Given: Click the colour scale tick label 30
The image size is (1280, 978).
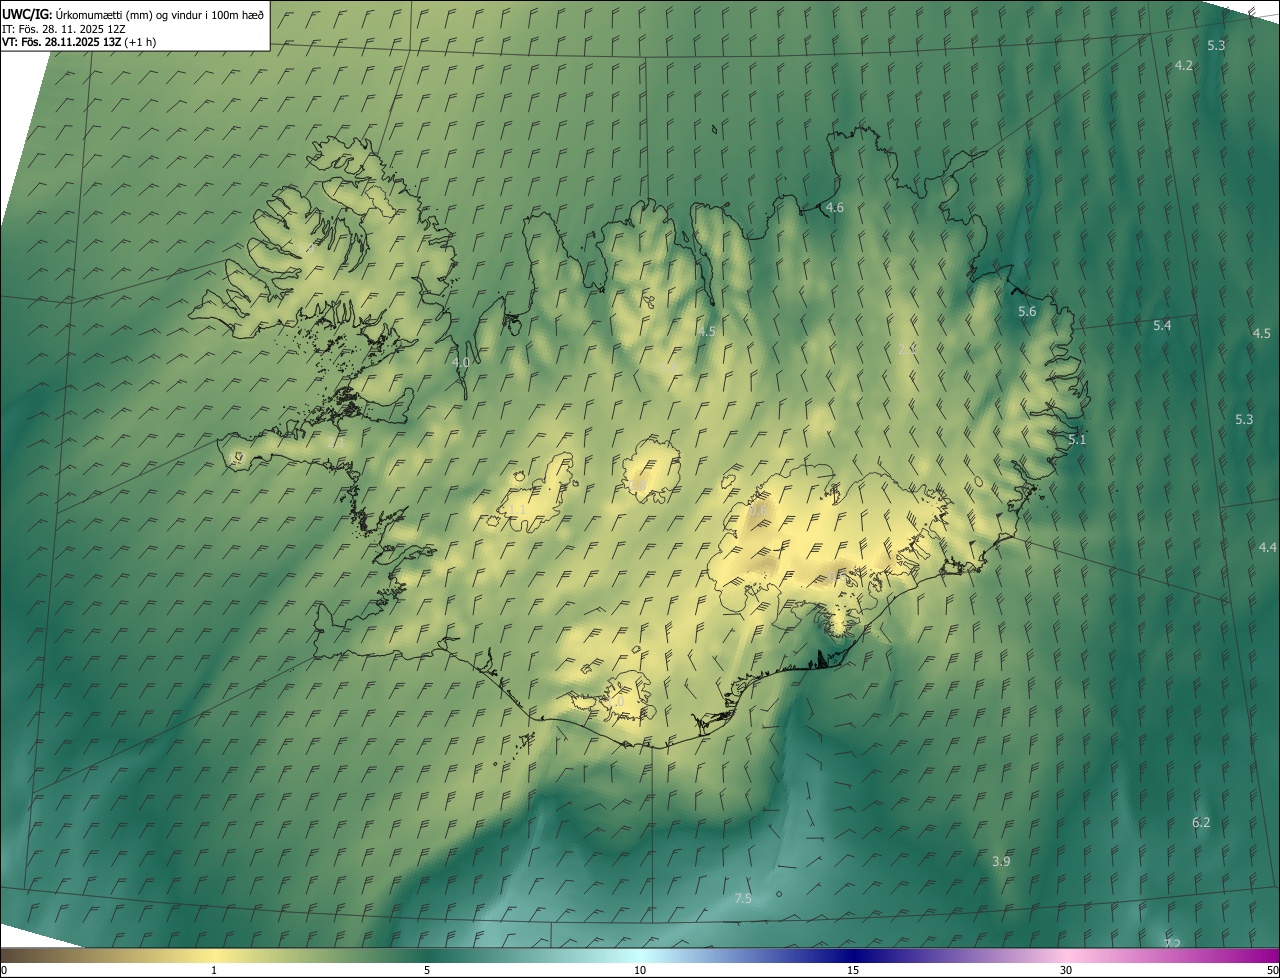Looking at the screenshot, I should click(x=1066, y=971).
